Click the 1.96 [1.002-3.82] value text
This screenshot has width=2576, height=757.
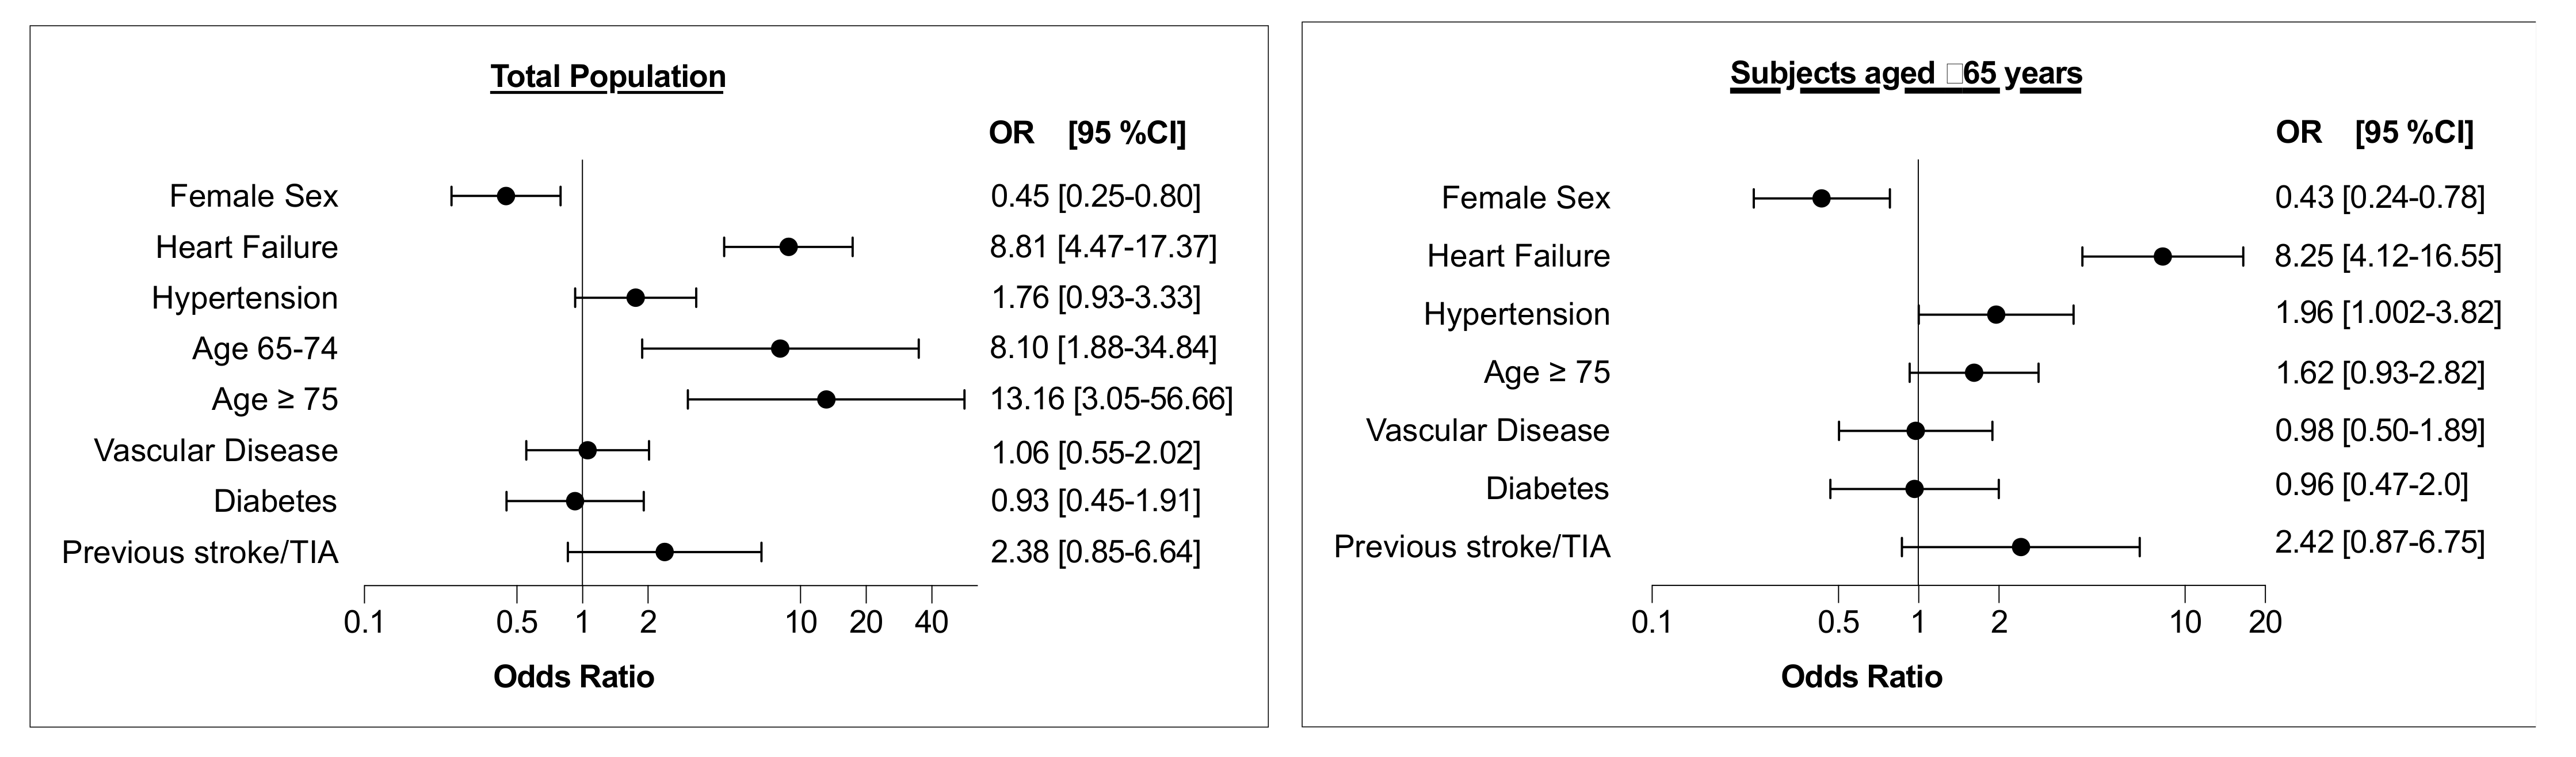click(x=2388, y=314)
